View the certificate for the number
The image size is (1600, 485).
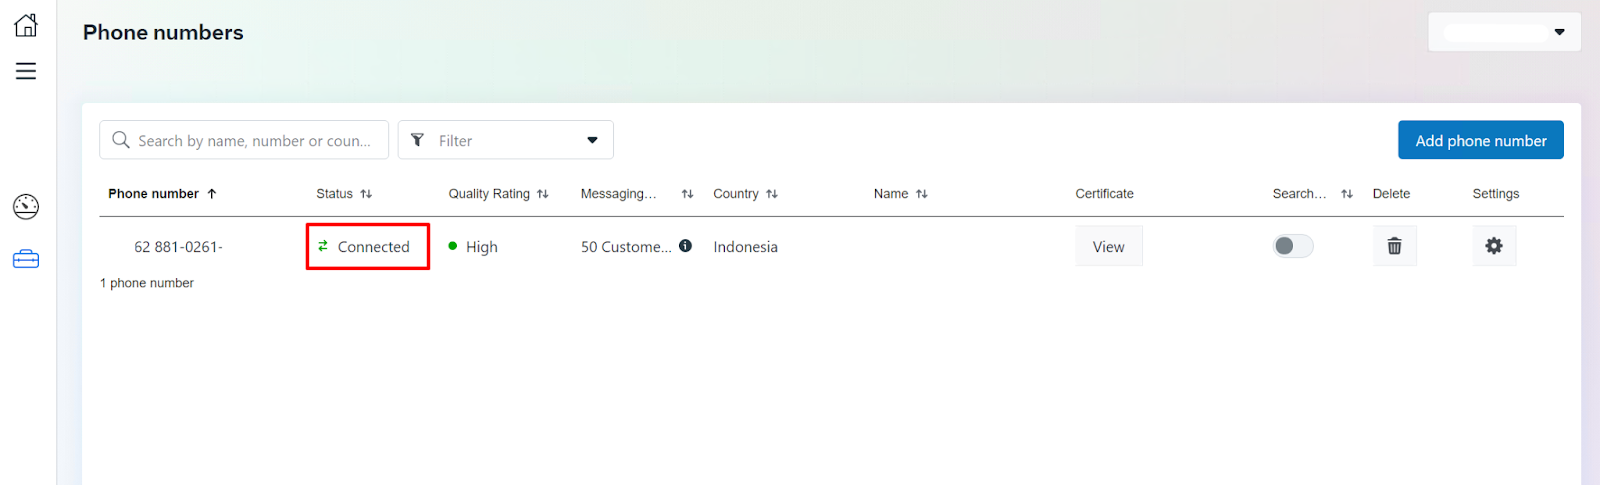[x=1109, y=246]
